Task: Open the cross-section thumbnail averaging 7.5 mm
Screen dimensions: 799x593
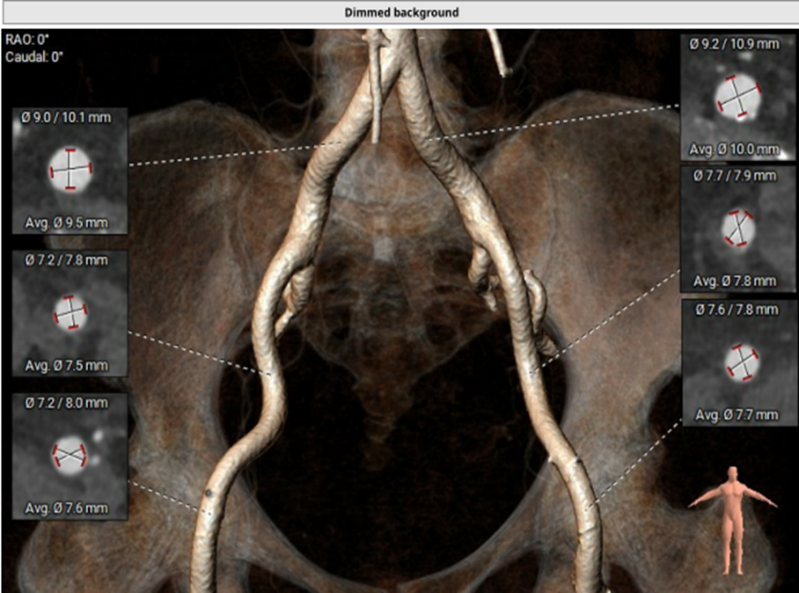Action: click(x=70, y=312)
